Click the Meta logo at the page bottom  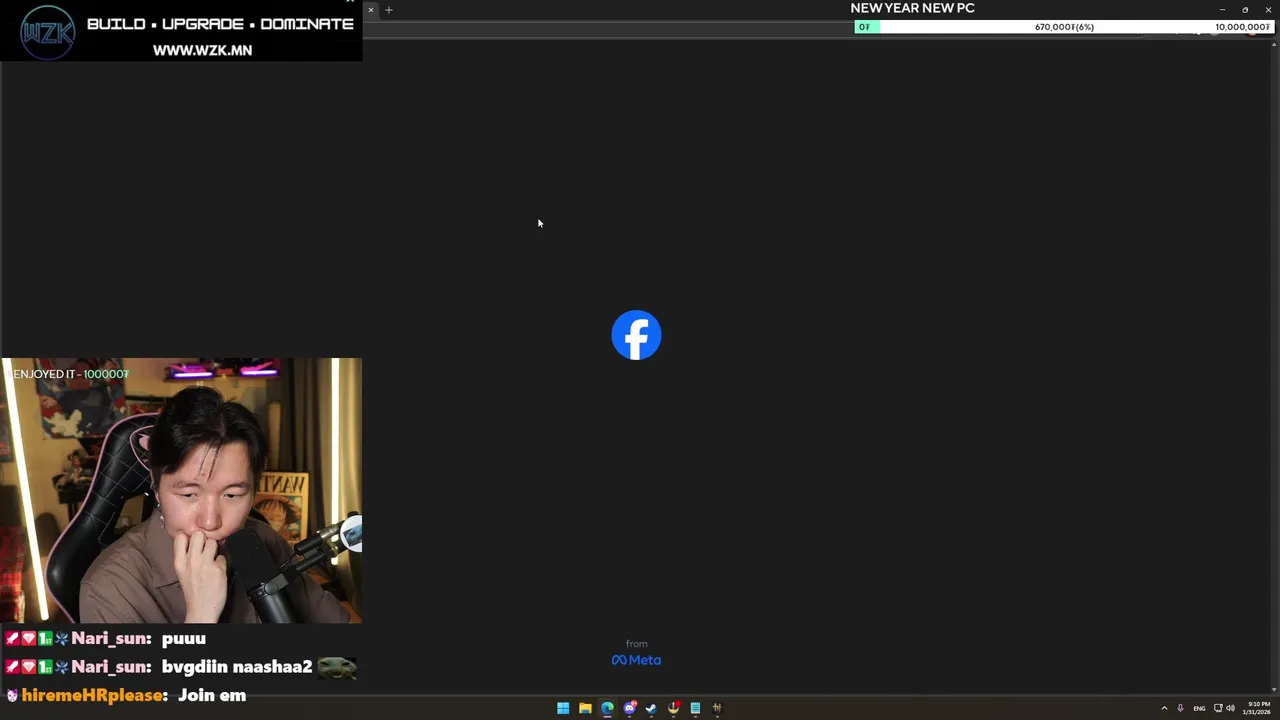[x=636, y=660]
